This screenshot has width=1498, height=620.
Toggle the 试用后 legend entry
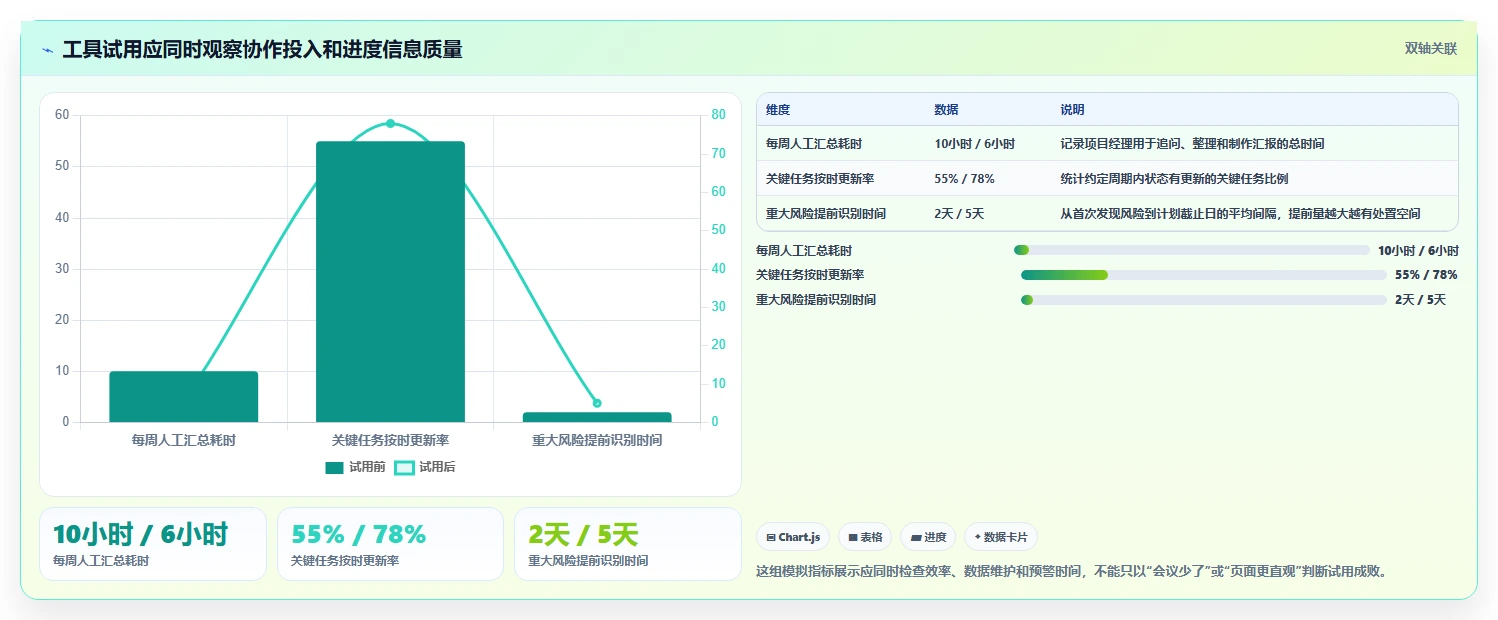click(x=425, y=467)
